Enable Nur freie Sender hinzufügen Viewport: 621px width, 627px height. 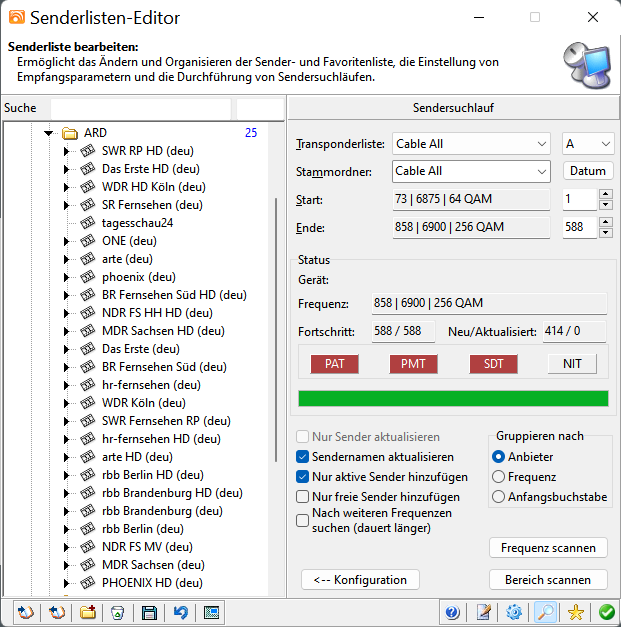tap(303, 496)
